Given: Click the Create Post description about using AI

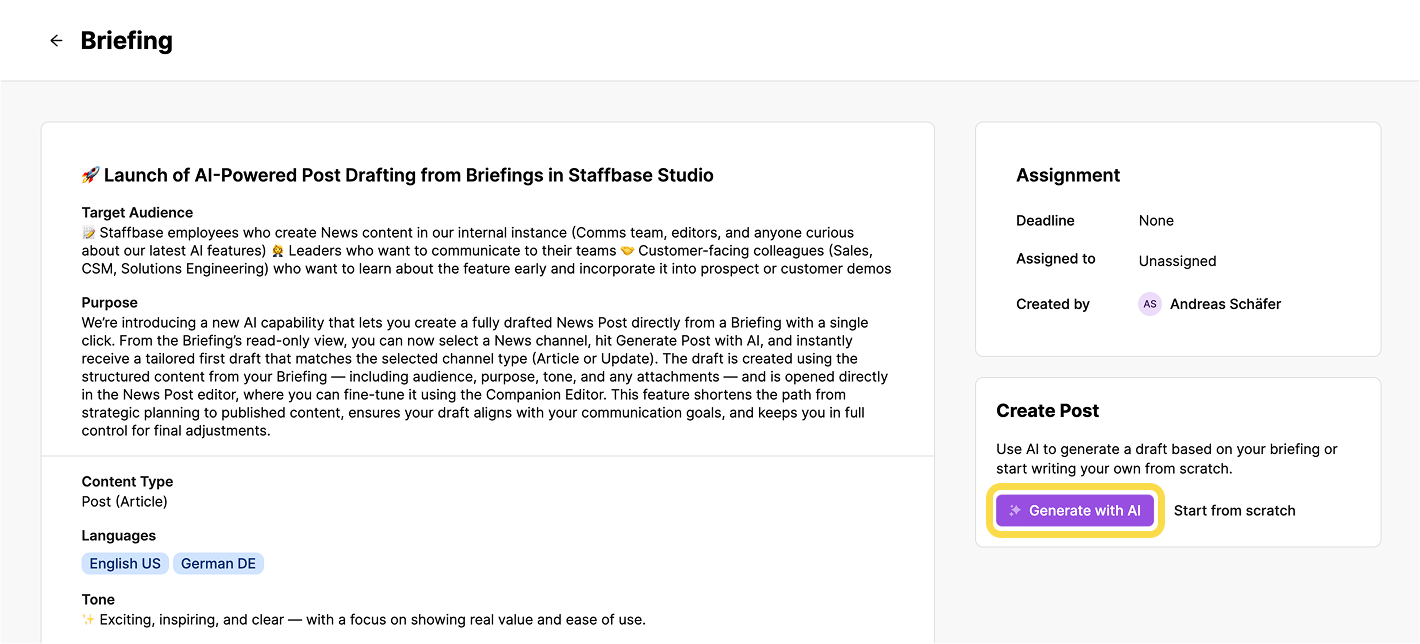Looking at the screenshot, I should point(1166,458).
